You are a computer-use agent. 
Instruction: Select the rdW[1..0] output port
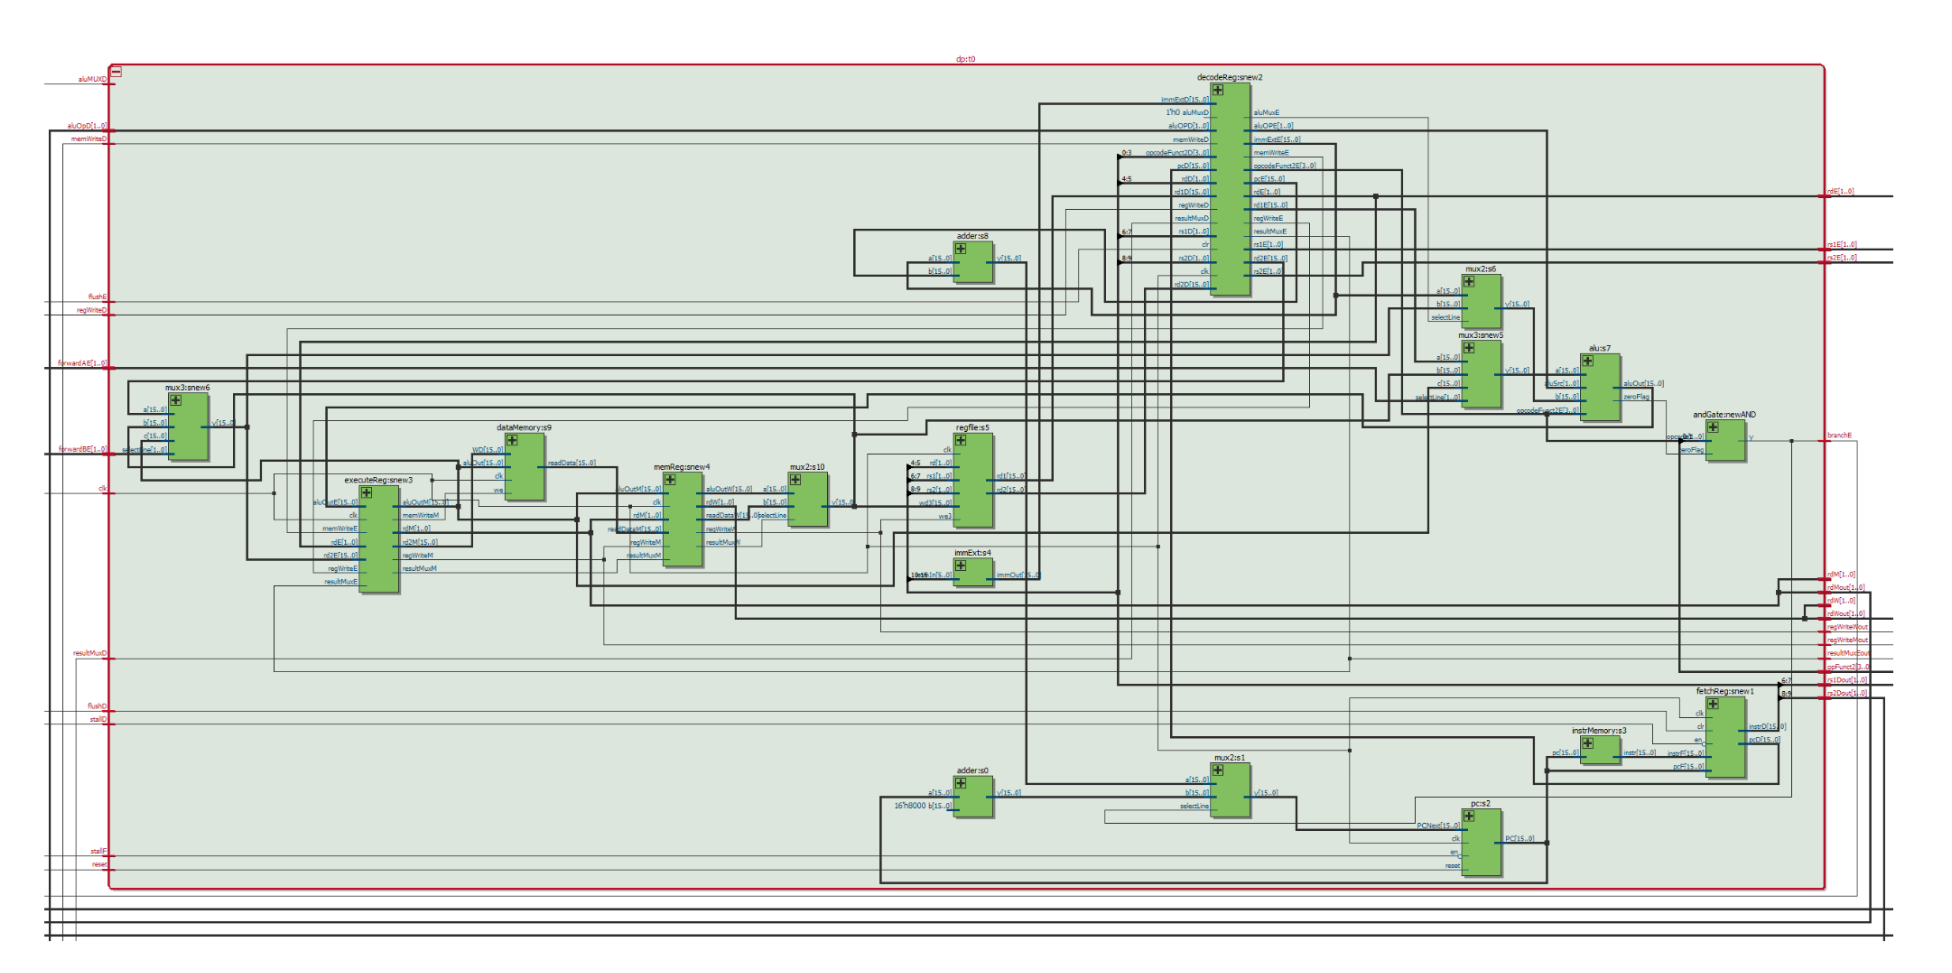click(1841, 600)
